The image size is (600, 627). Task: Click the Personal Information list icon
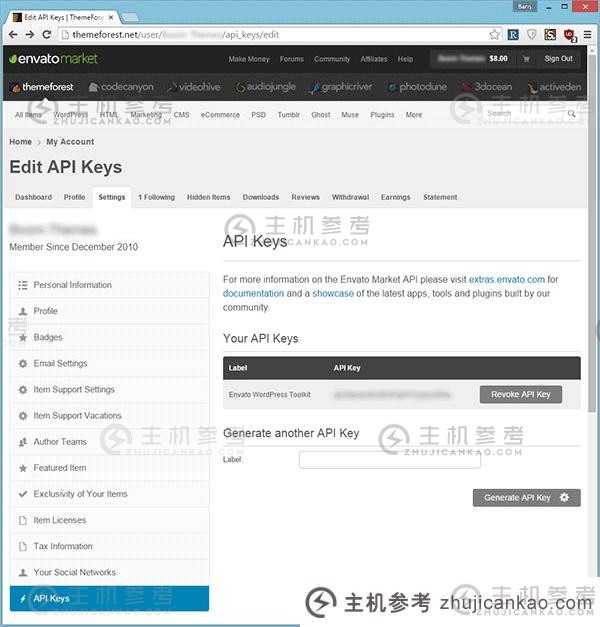[23, 285]
